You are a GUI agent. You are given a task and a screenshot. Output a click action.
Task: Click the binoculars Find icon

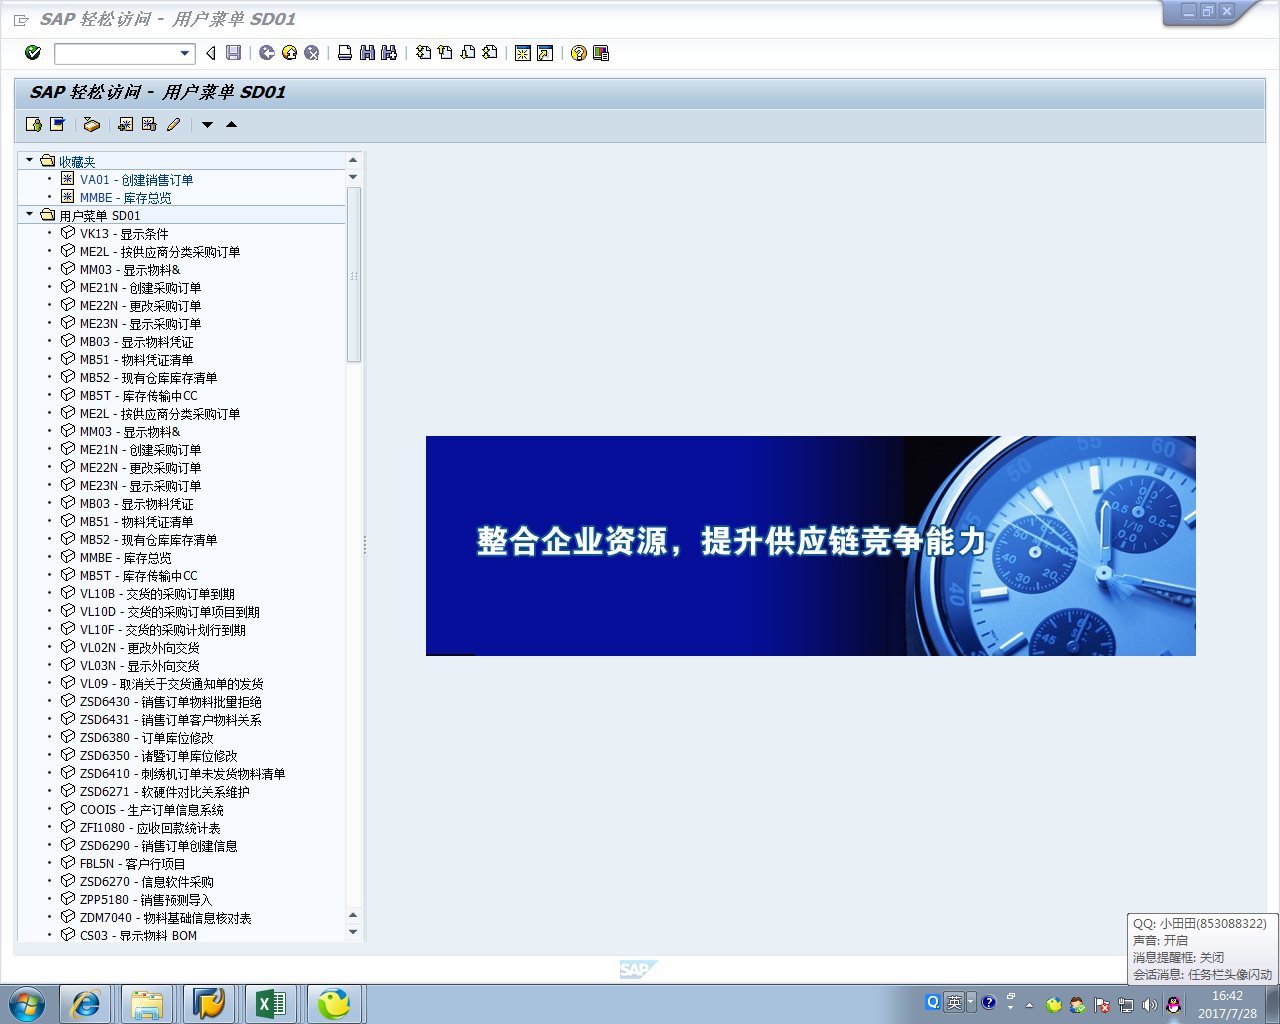point(367,53)
